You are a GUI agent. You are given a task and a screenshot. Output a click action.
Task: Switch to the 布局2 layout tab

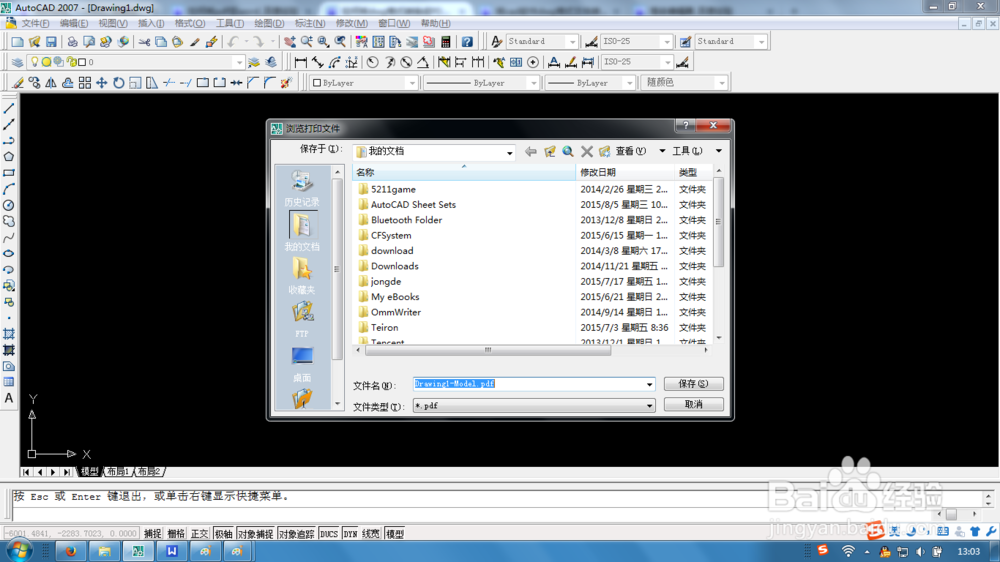(149, 472)
